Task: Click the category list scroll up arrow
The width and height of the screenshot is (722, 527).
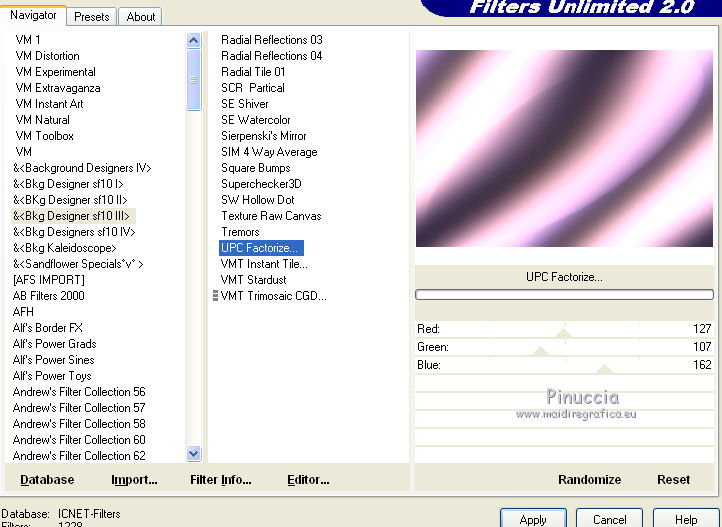Action: 194,41
